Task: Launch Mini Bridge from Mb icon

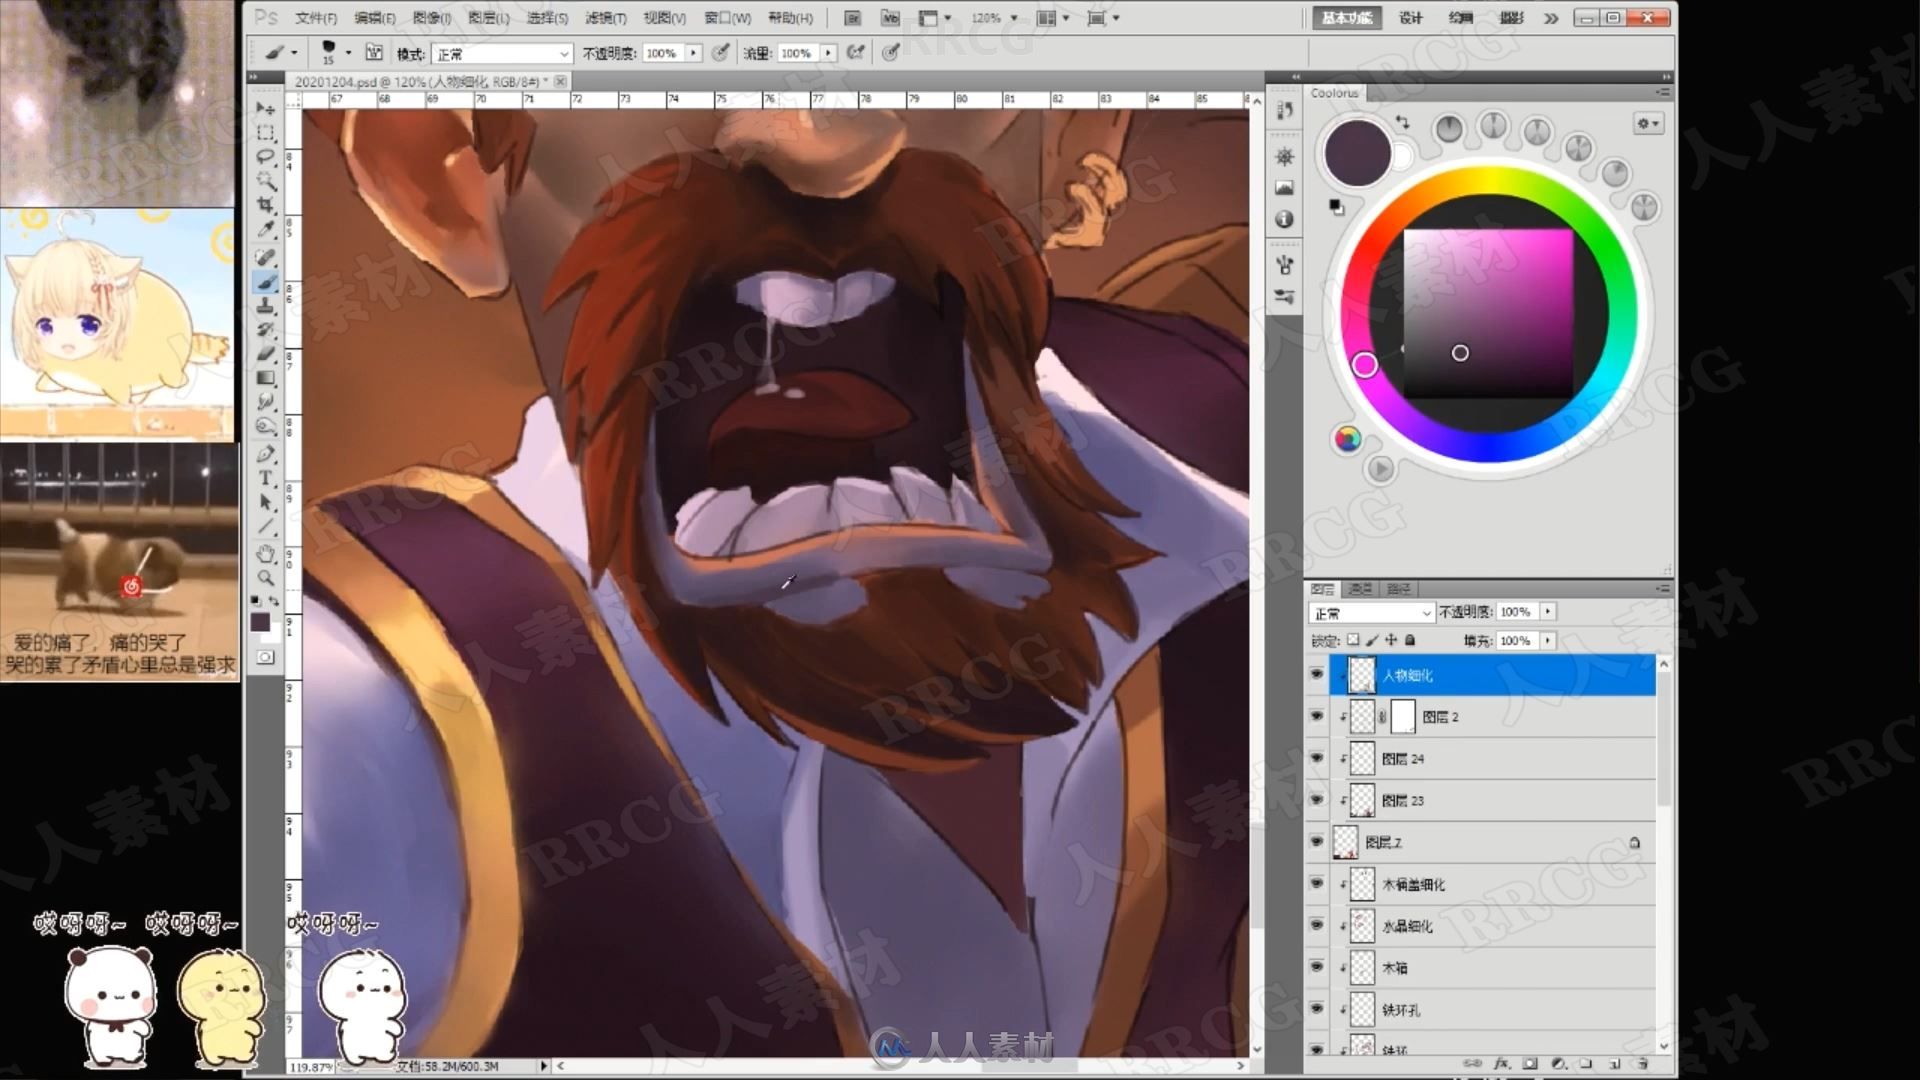Action: pos(890,18)
